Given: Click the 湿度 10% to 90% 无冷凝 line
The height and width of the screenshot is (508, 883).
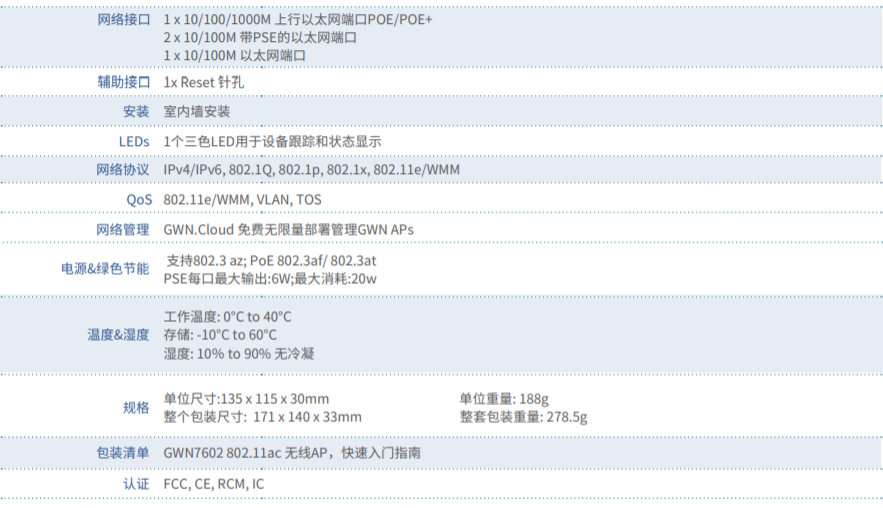Looking at the screenshot, I should (239, 353).
